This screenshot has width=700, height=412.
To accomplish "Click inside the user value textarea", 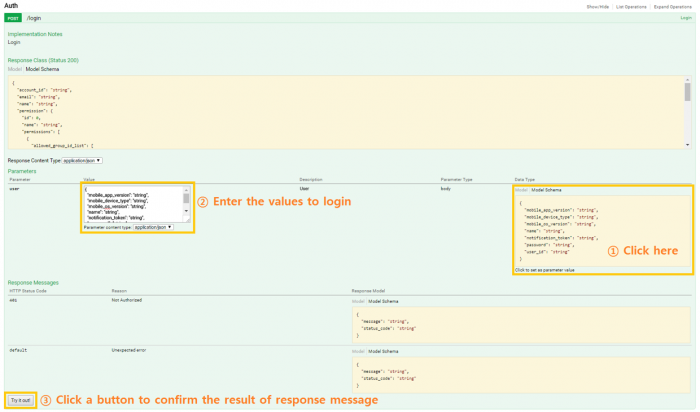I will point(130,204).
